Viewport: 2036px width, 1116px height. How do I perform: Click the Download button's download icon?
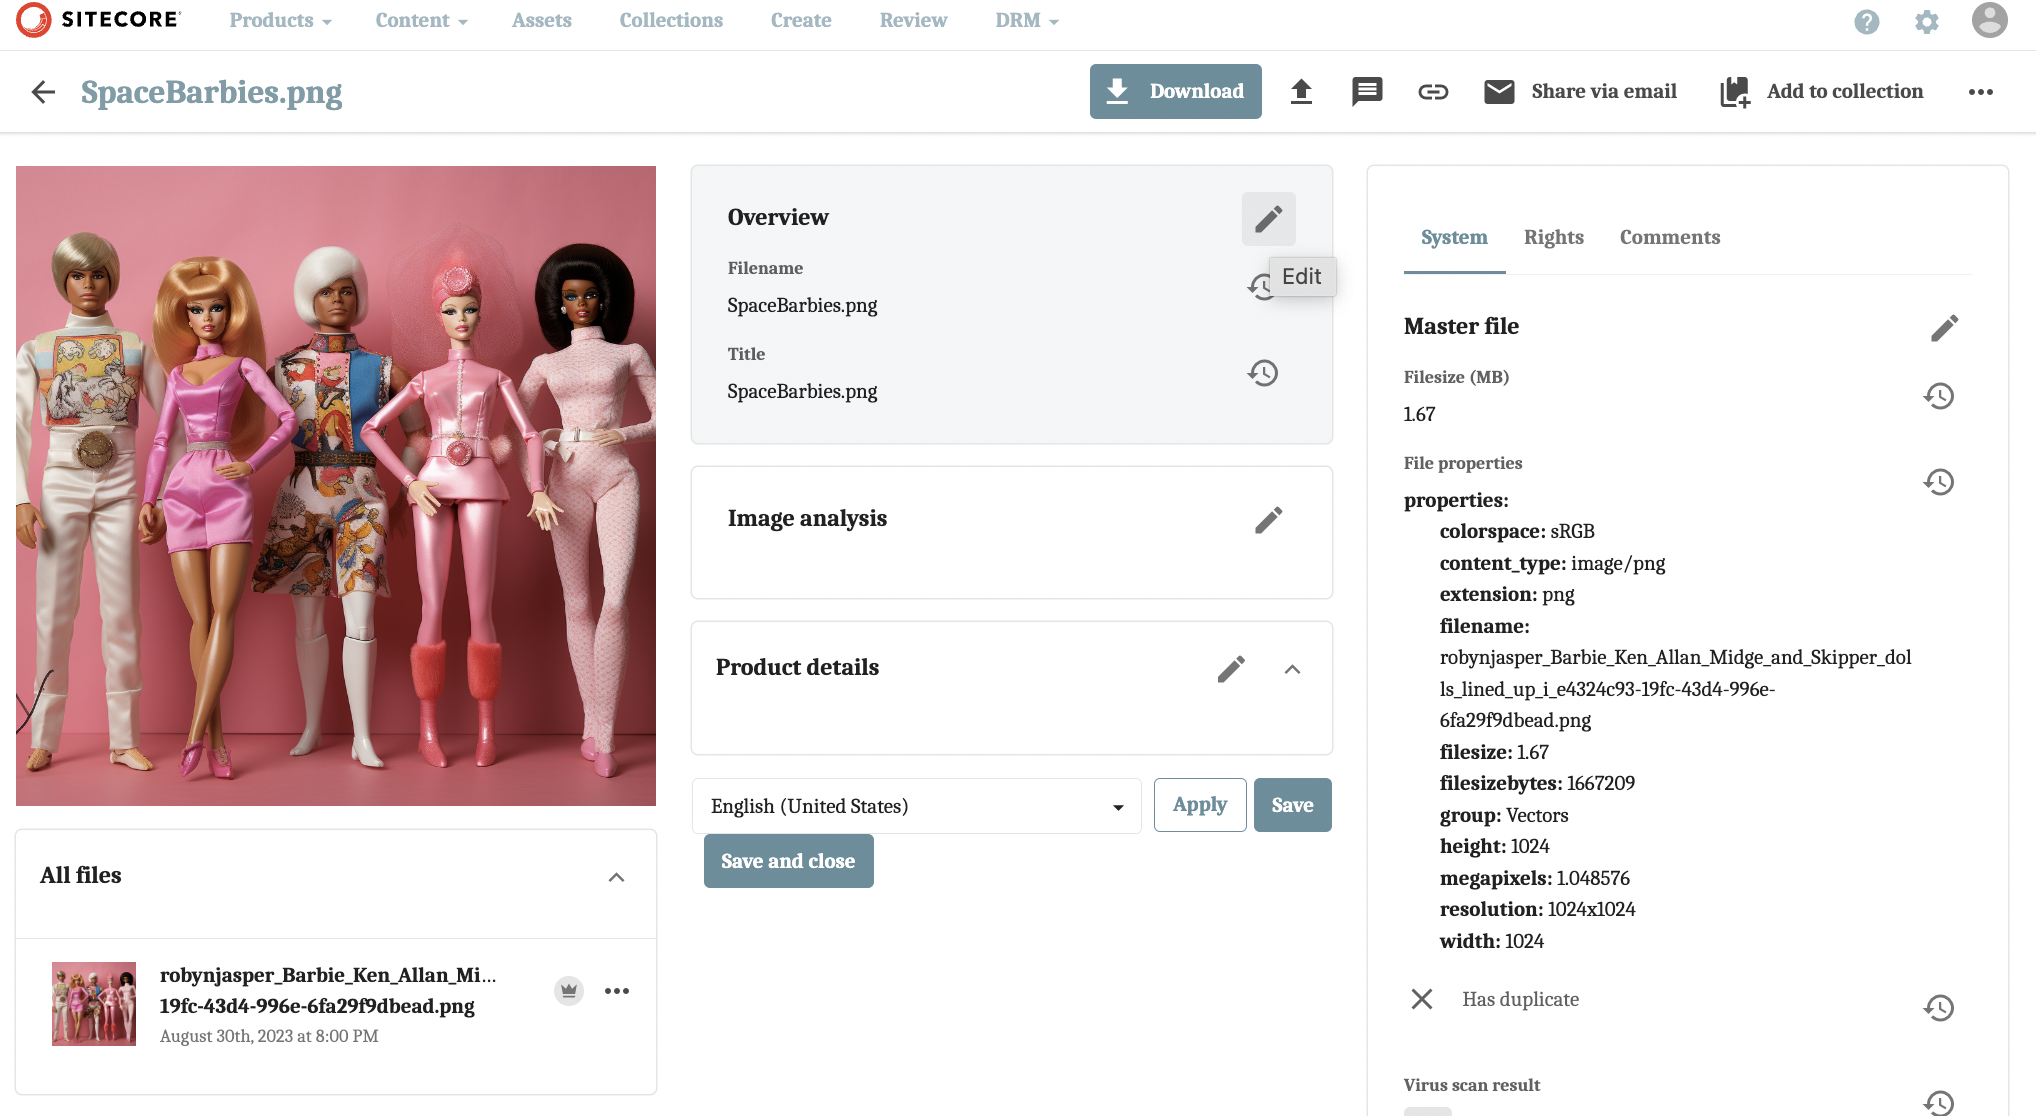point(1116,91)
